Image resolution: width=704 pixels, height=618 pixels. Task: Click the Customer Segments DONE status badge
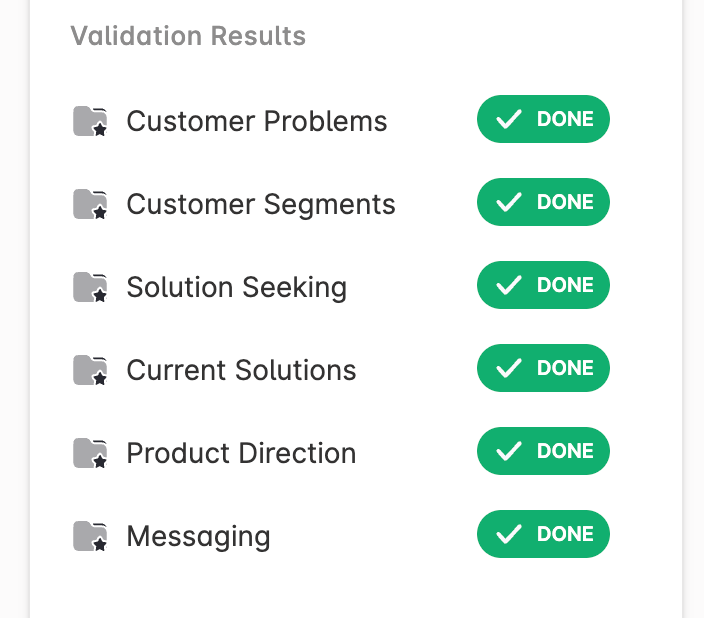point(543,203)
